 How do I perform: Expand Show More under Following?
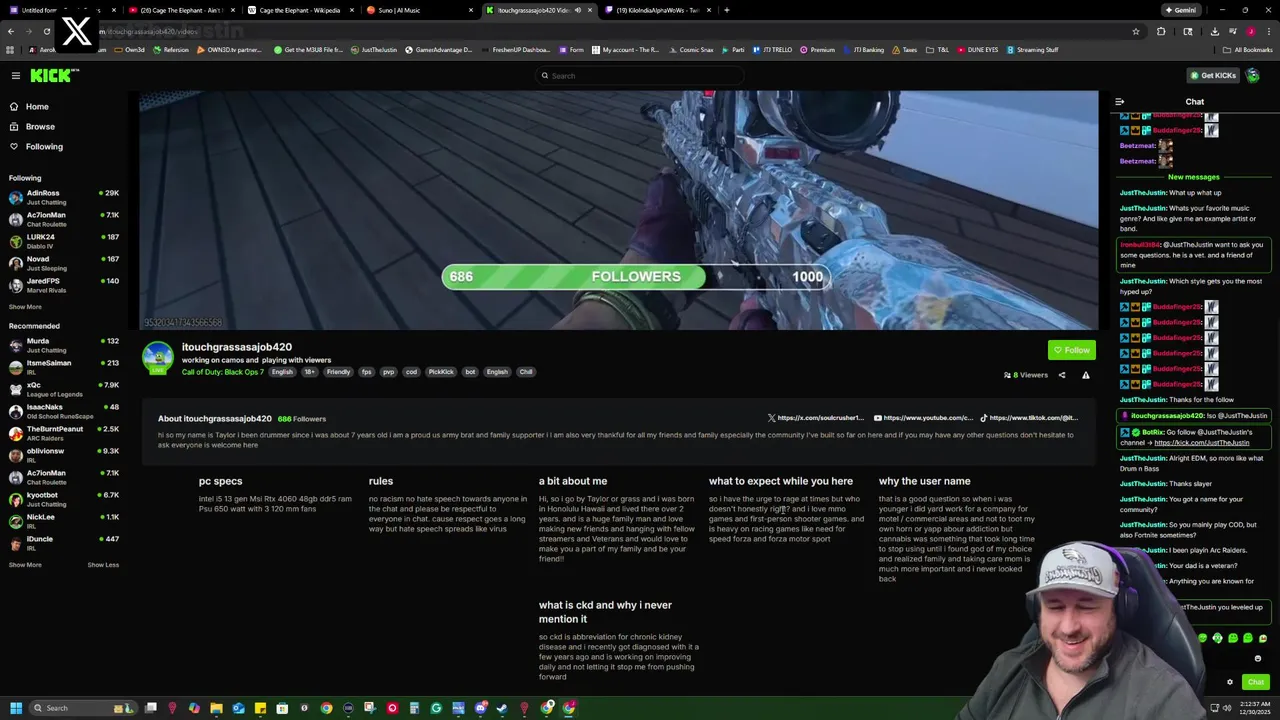pos(25,307)
